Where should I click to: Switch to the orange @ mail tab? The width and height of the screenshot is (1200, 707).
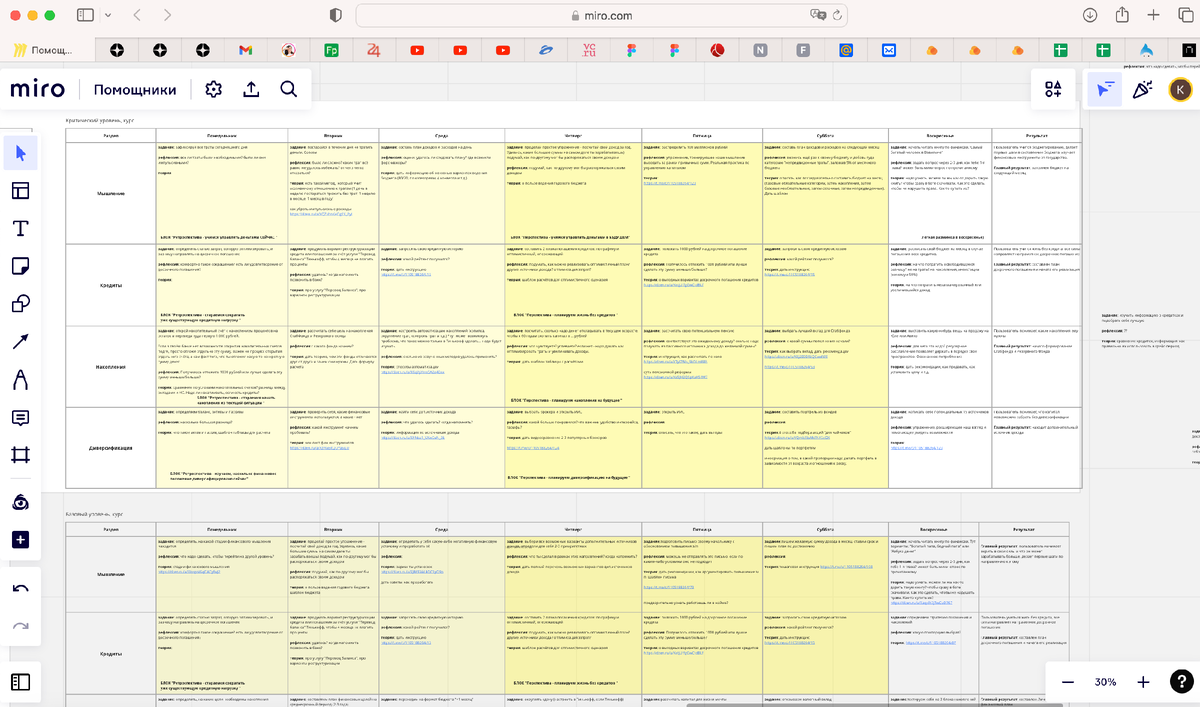tap(846, 50)
